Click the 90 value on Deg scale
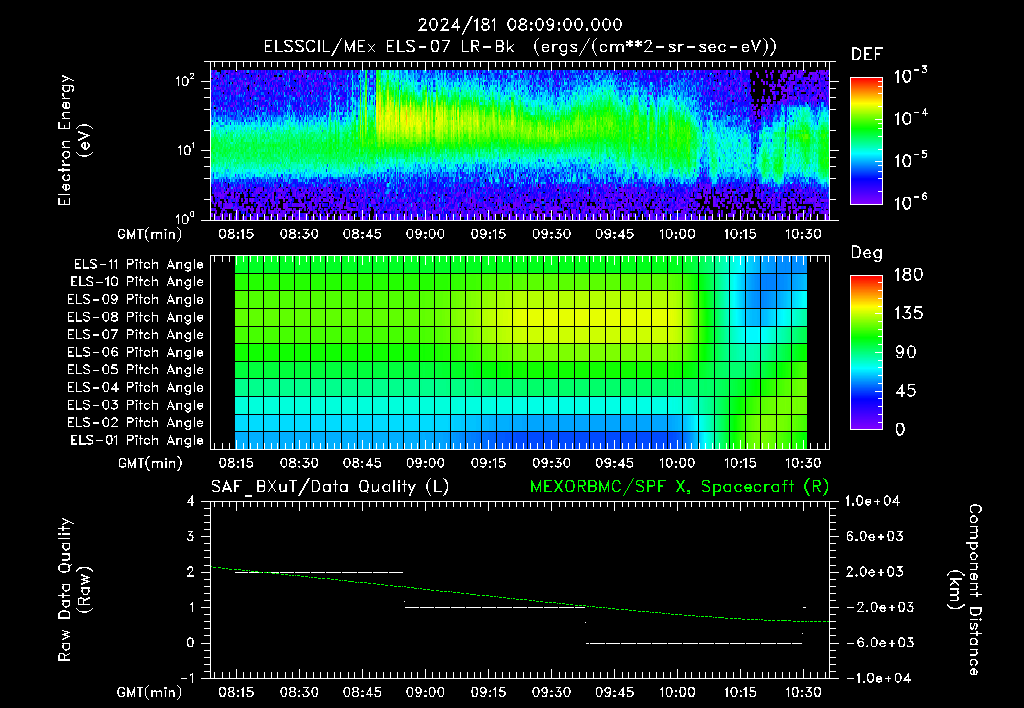 [906, 352]
